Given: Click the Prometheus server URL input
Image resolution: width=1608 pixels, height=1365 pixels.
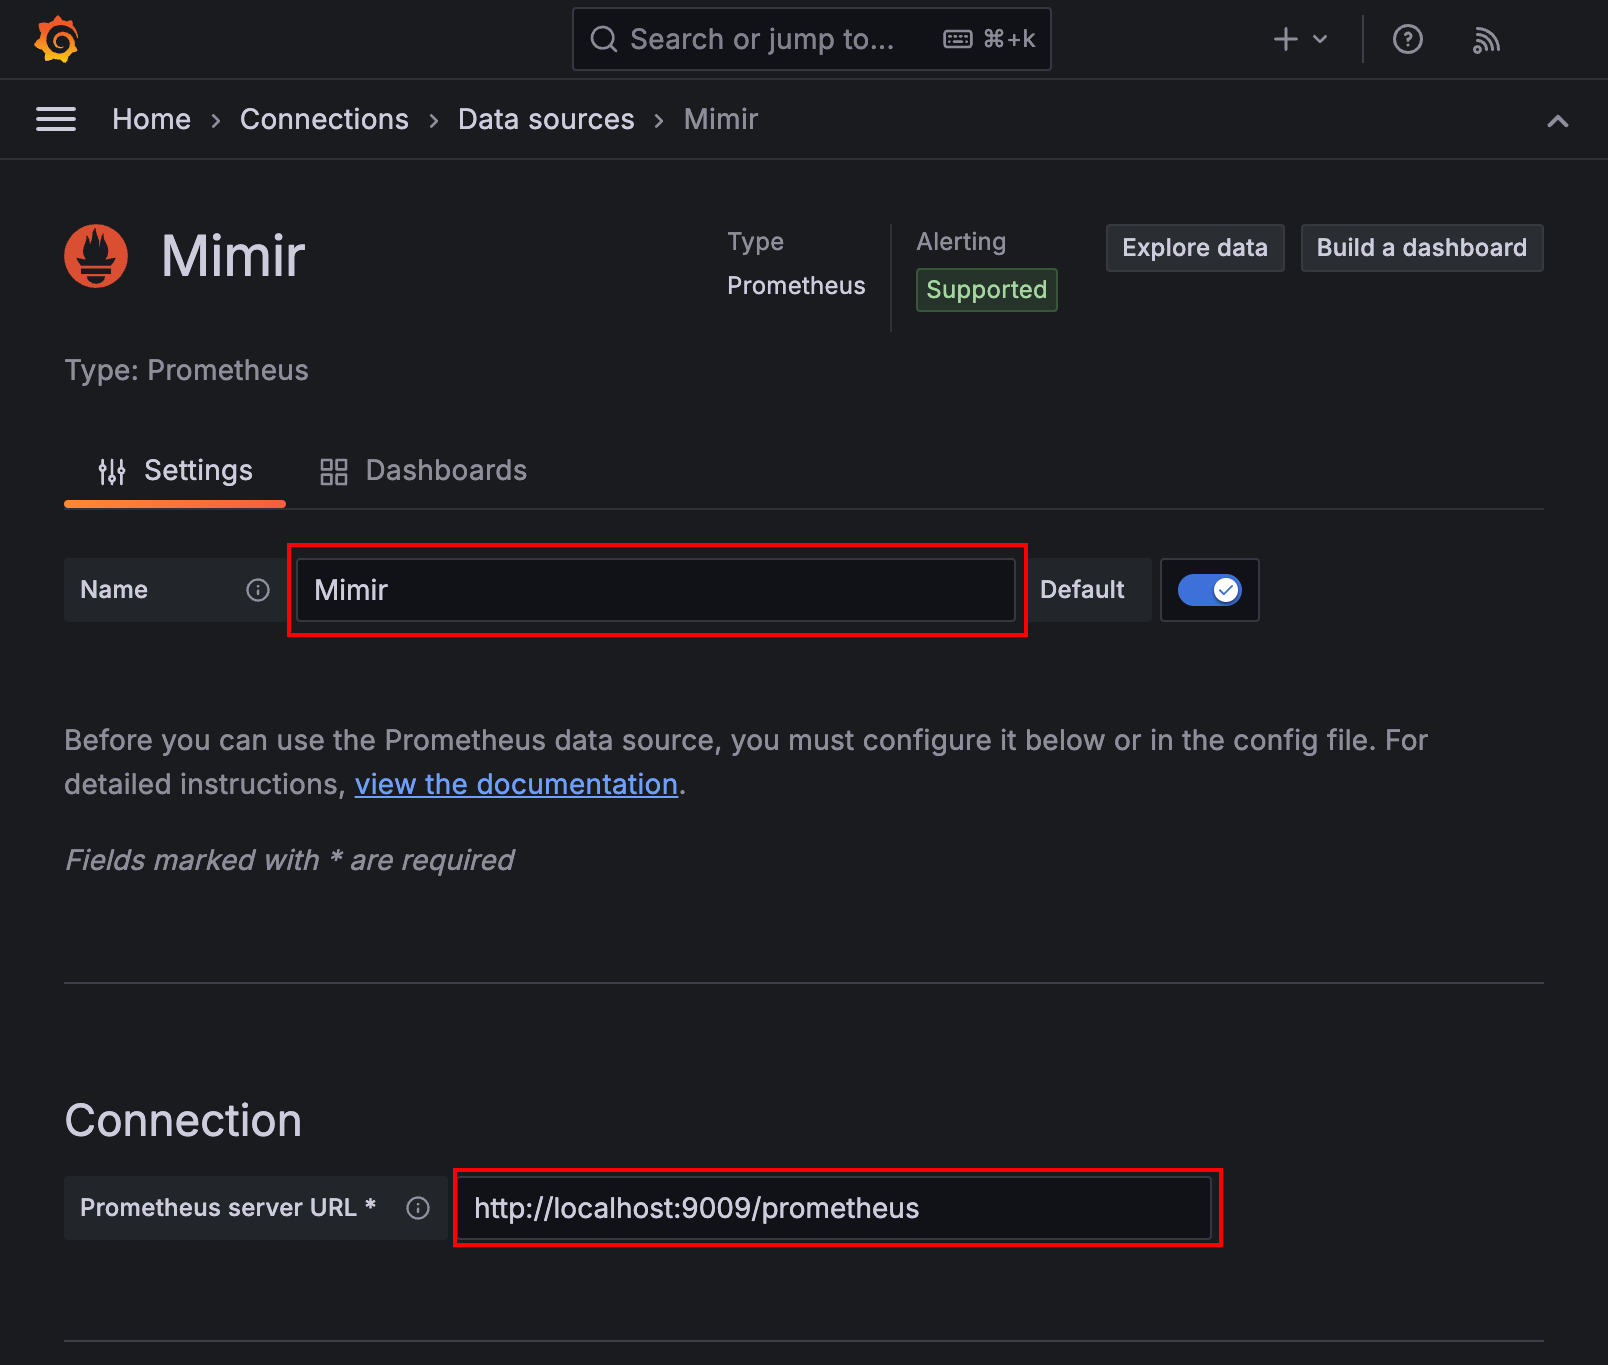Looking at the screenshot, I should click(835, 1208).
